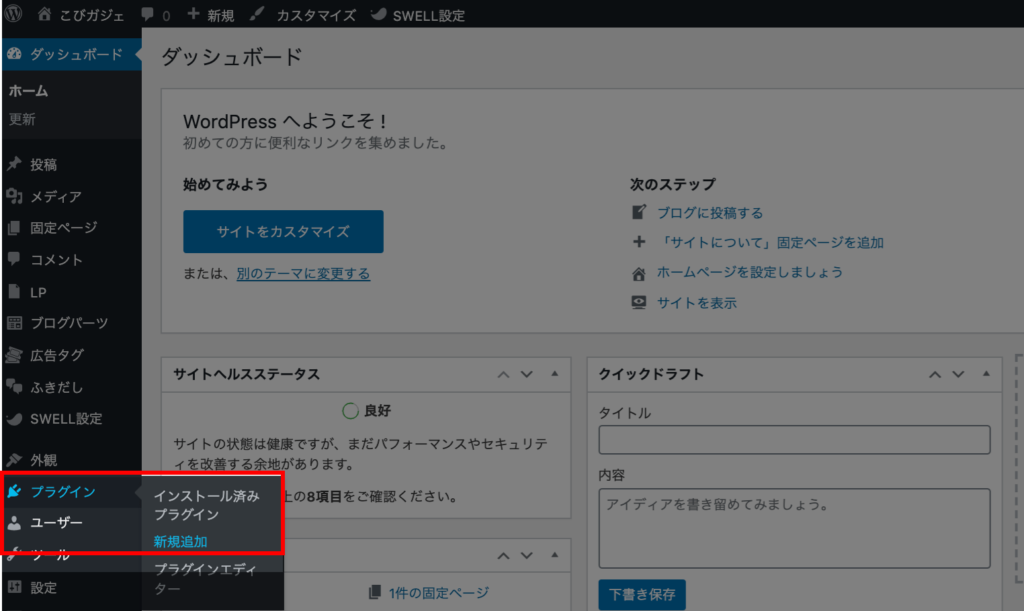Click into the 内容 draft textarea
1024x611 pixels.
pos(794,528)
